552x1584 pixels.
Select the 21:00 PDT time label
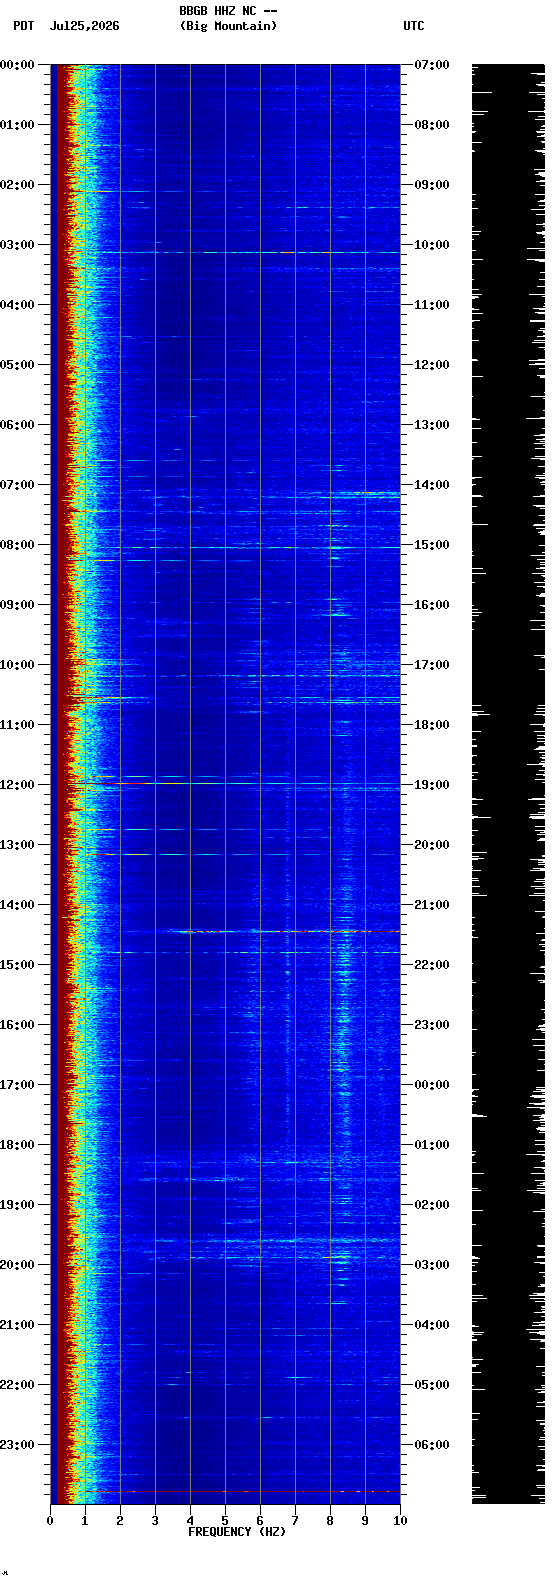[17, 1325]
